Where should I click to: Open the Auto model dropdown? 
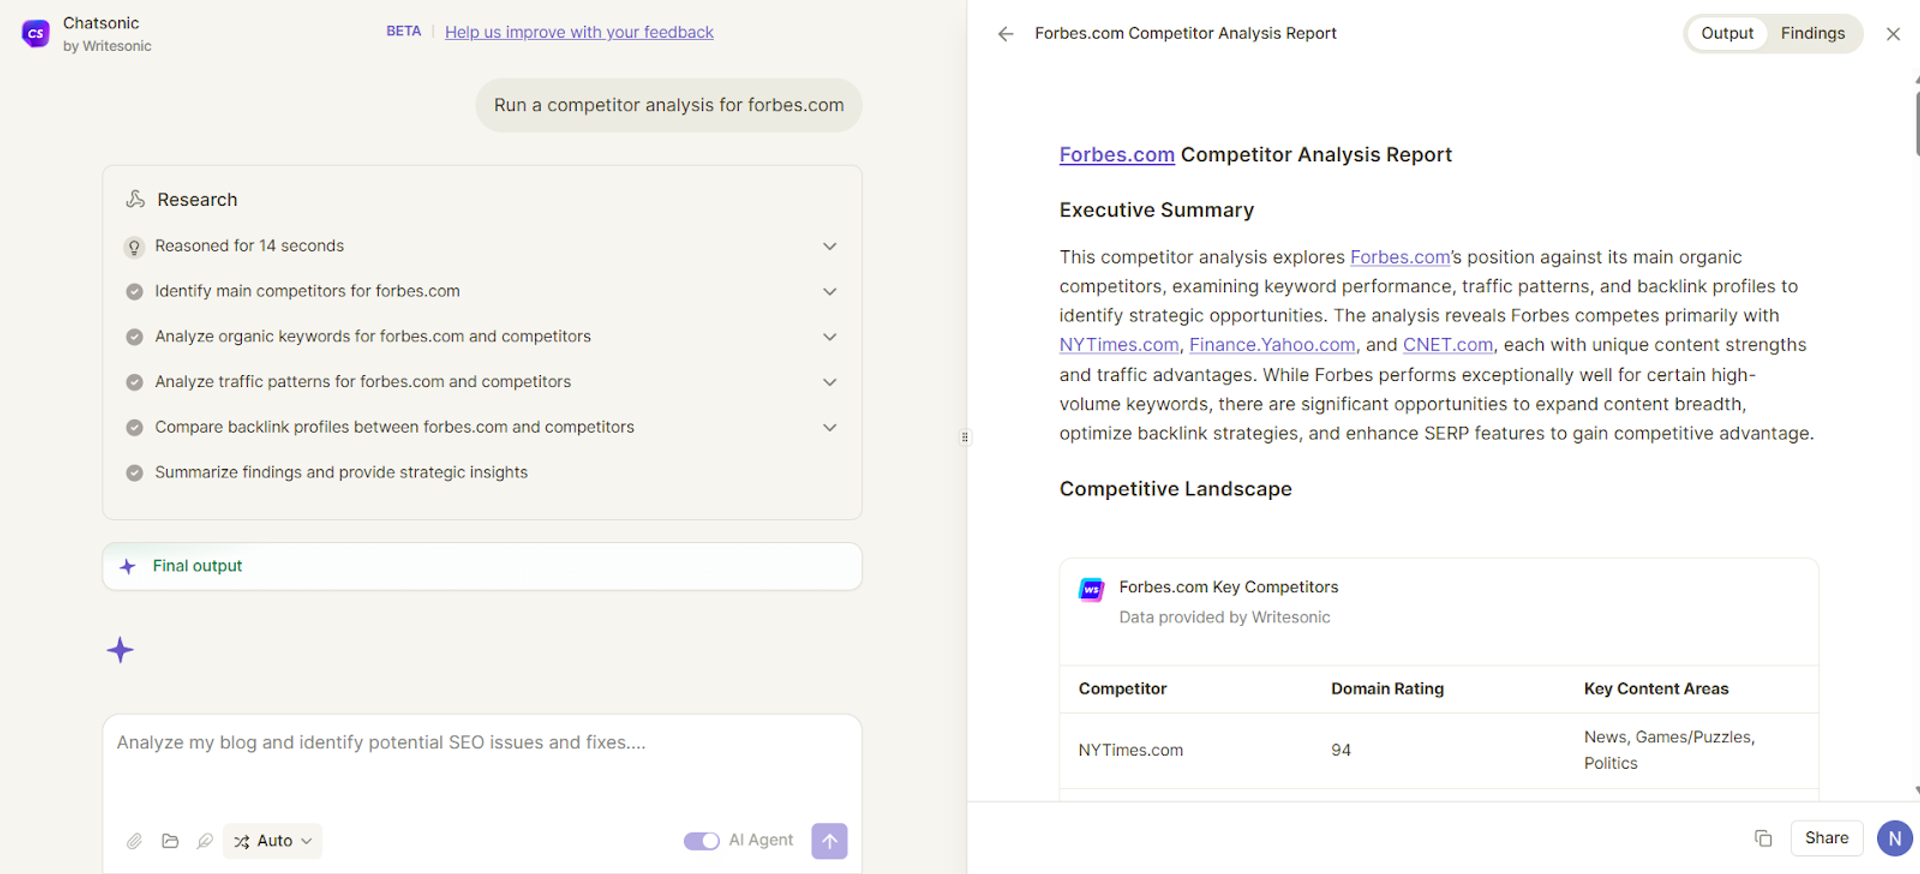(273, 841)
